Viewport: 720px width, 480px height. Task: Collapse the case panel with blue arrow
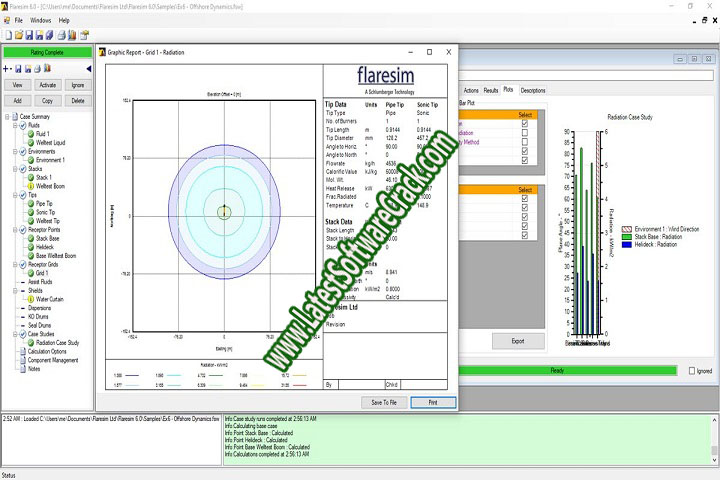click(x=88, y=69)
